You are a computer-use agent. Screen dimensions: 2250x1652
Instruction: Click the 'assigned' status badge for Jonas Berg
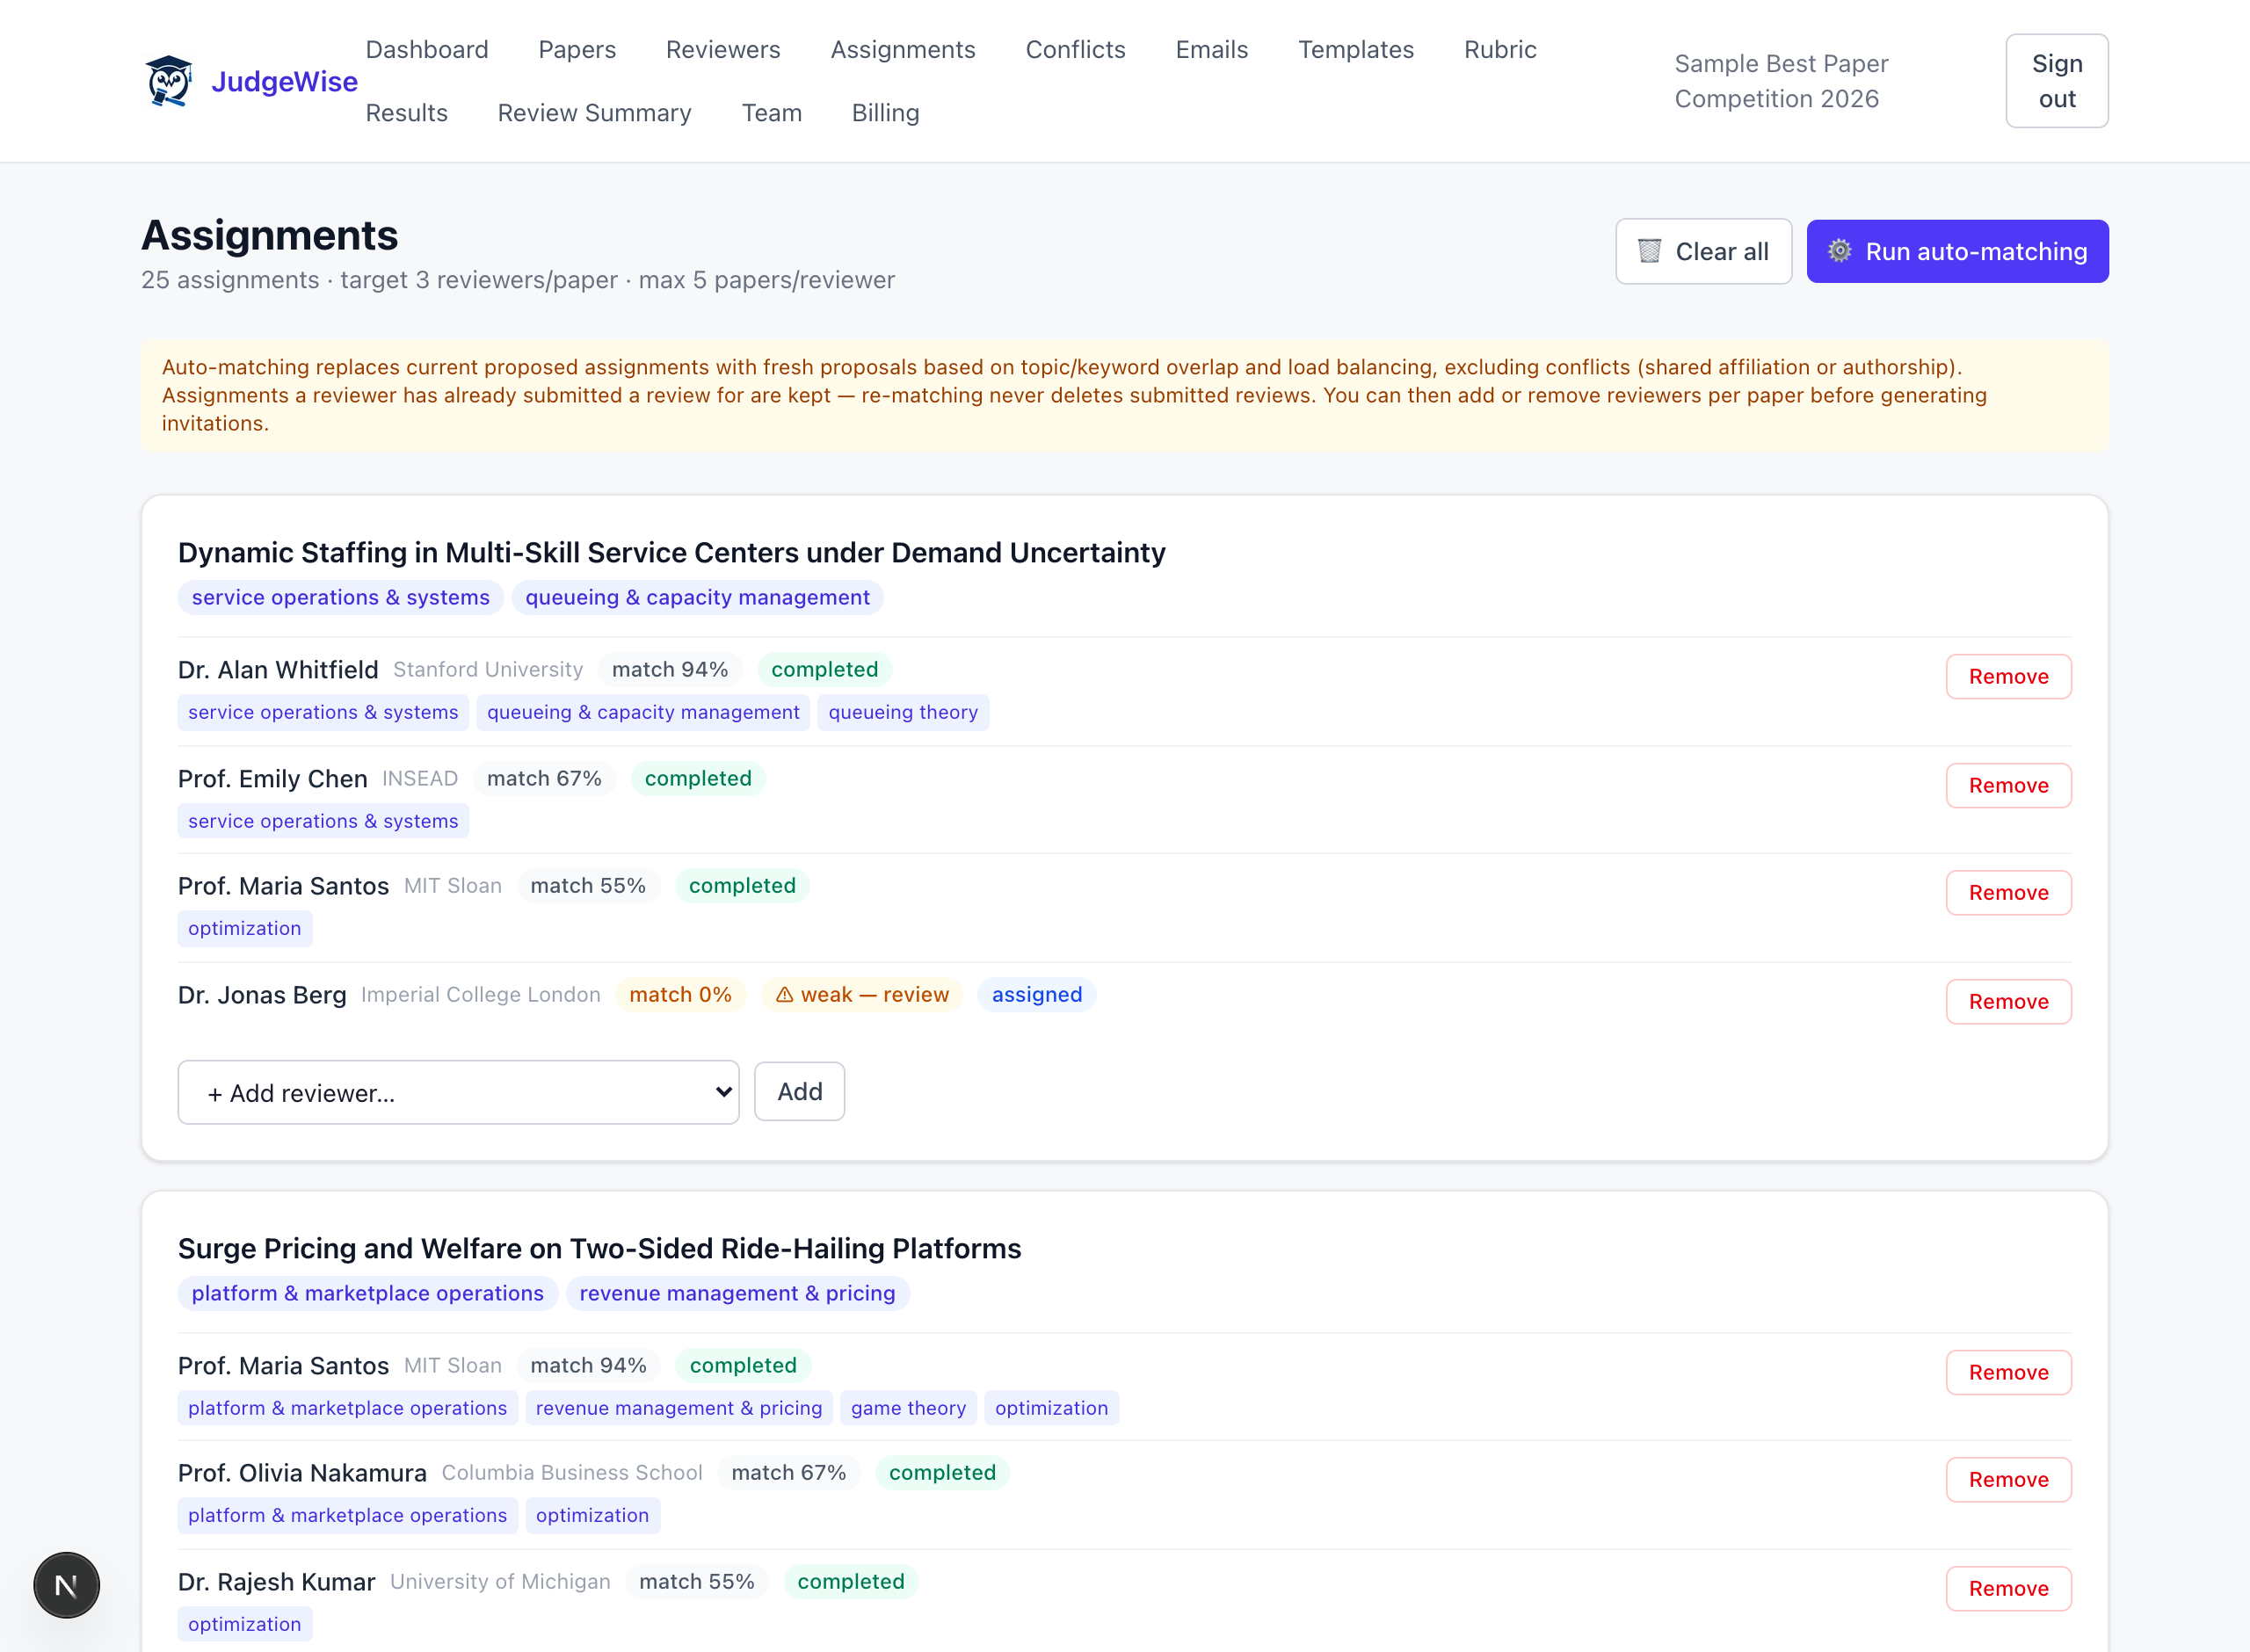click(x=1036, y=995)
